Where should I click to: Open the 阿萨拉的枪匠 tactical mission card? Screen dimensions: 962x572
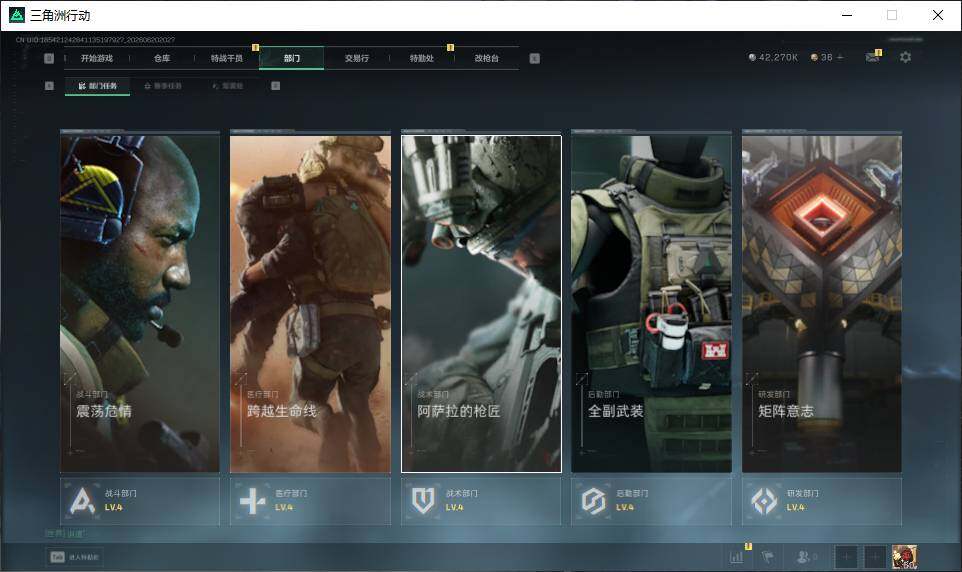click(x=482, y=304)
